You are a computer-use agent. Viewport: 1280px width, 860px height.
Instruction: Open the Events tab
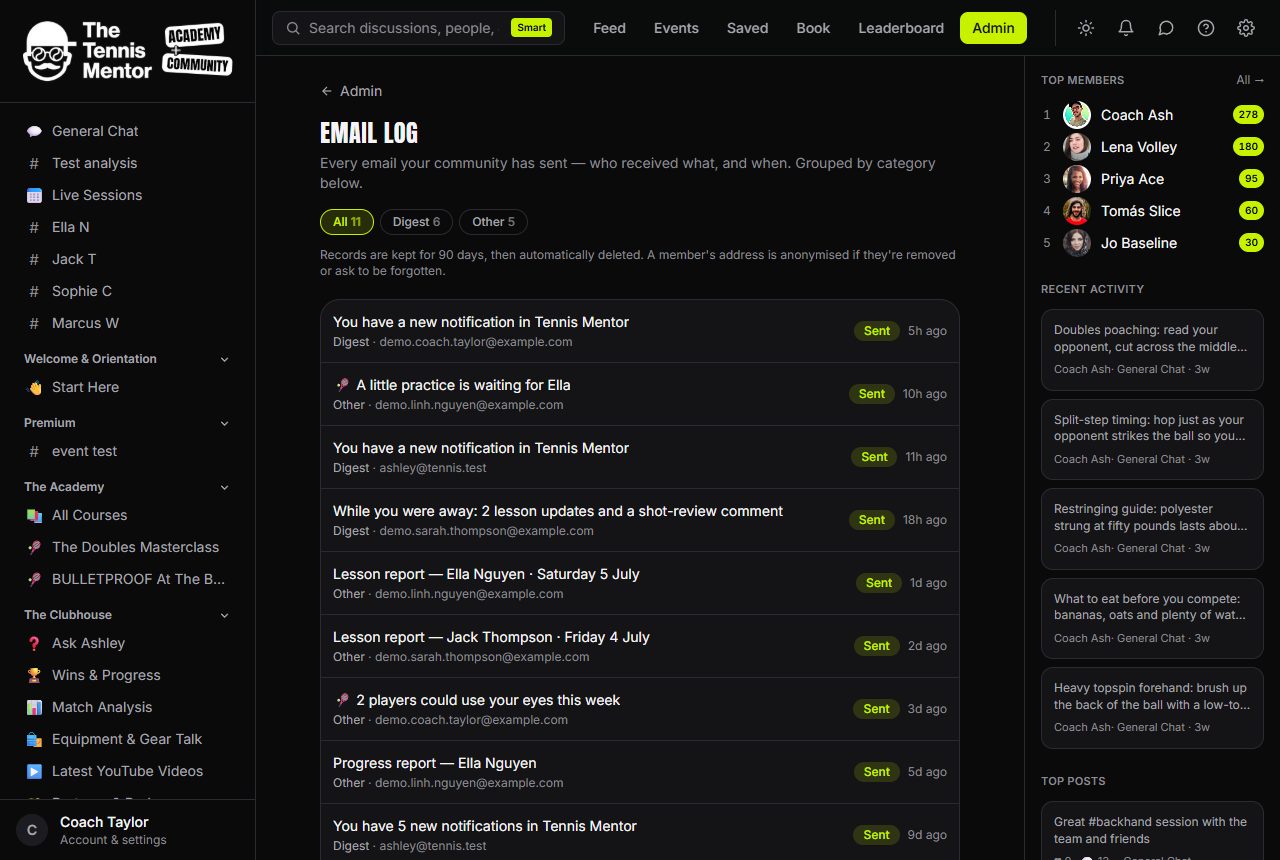pos(676,28)
